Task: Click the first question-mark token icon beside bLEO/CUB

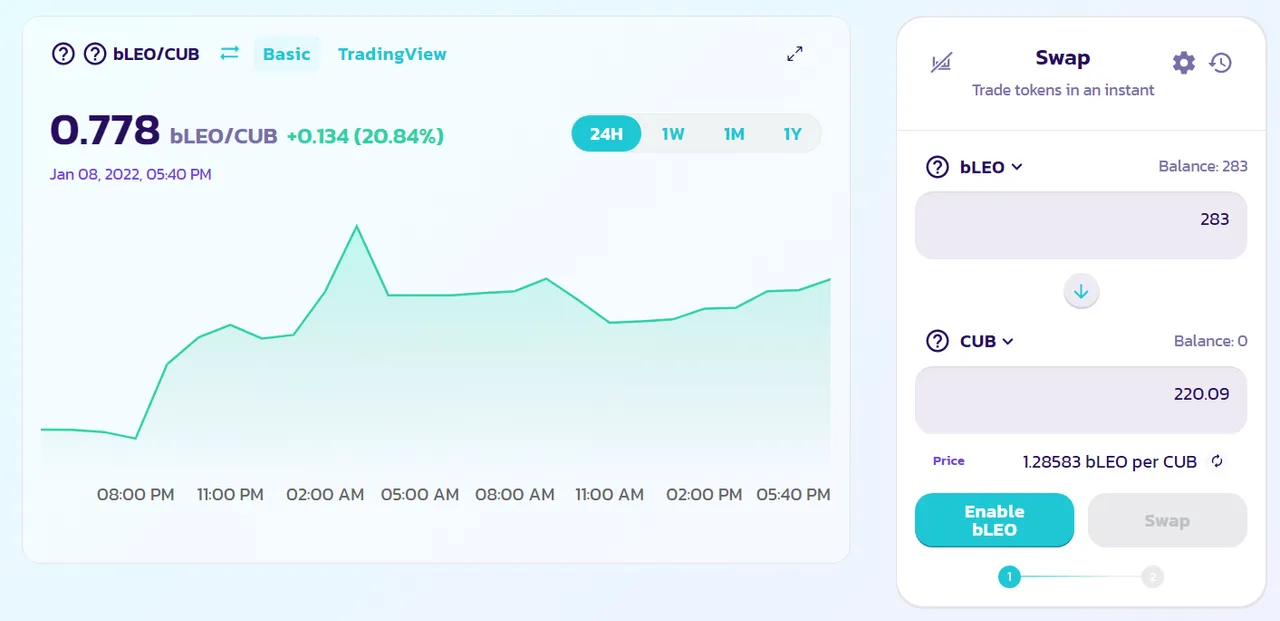Action: [x=63, y=54]
